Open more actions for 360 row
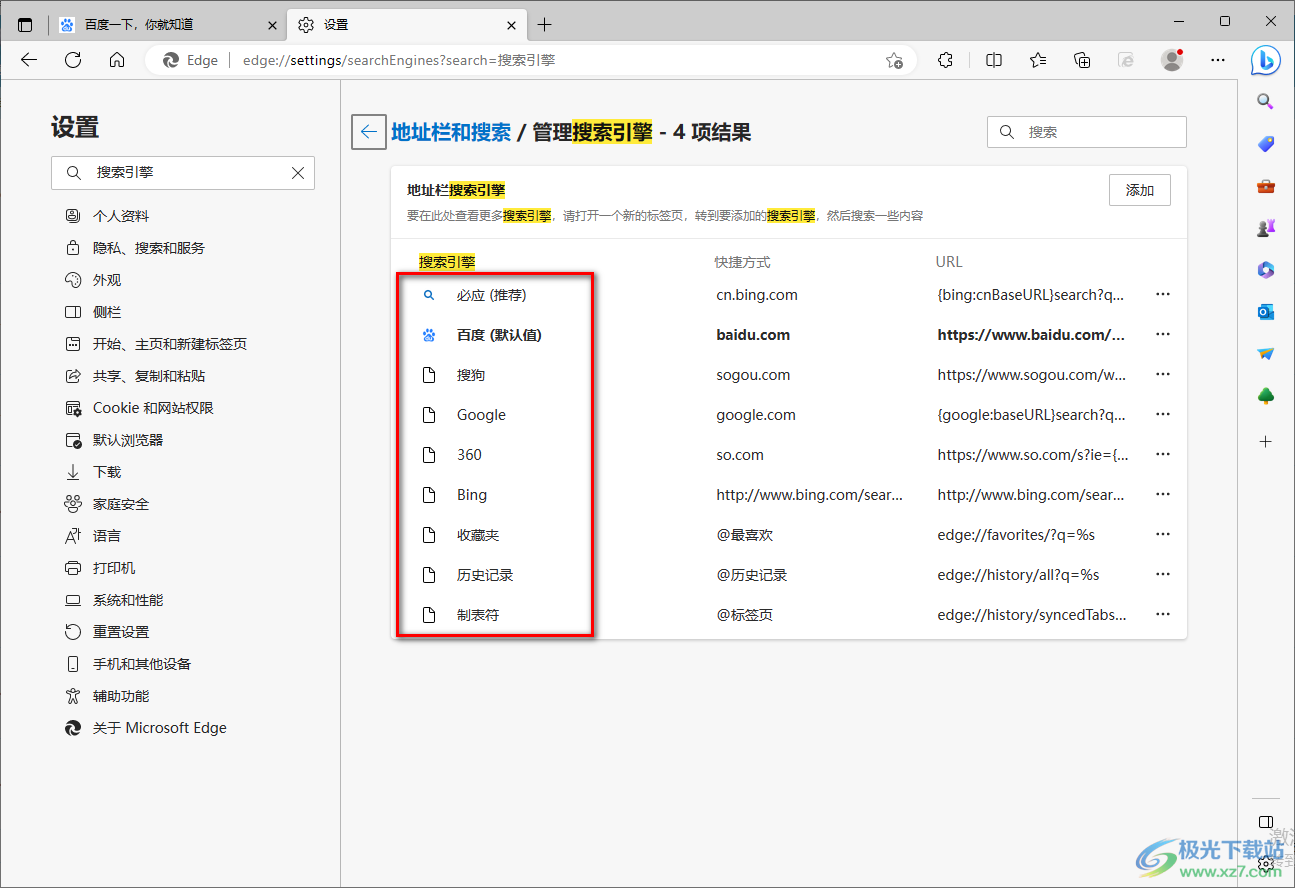This screenshot has height=888, width=1295. pos(1162,455)
